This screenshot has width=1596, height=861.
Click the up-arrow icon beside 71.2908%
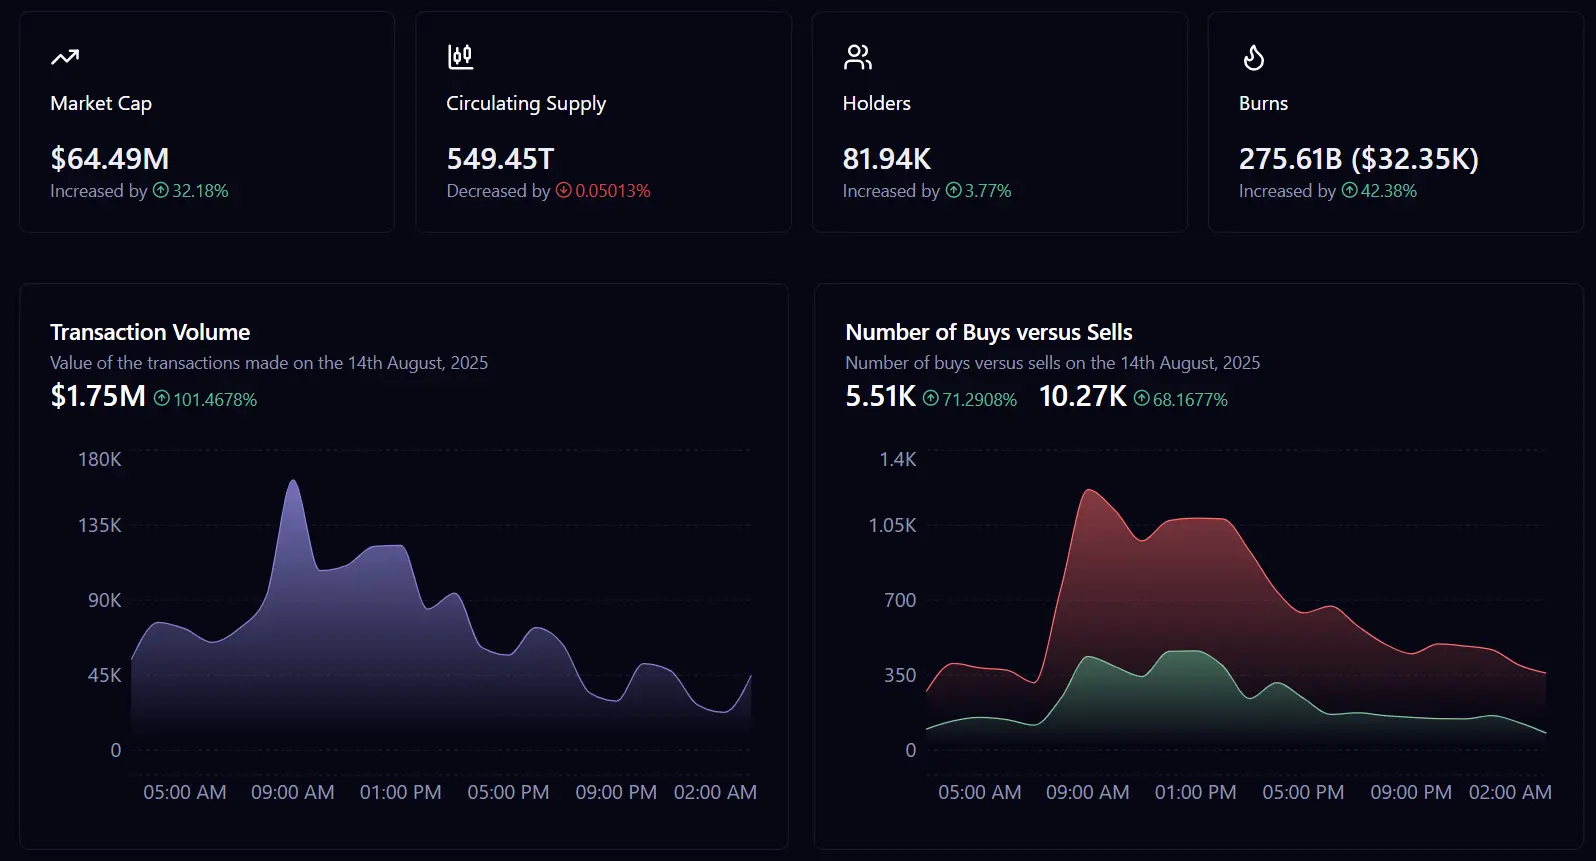[x=931, y=398]
